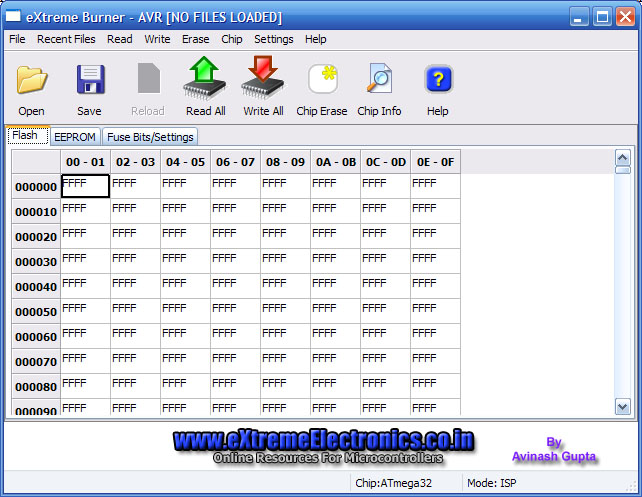Click the vertical scrollbar thumb

click(x=623, y=170)
